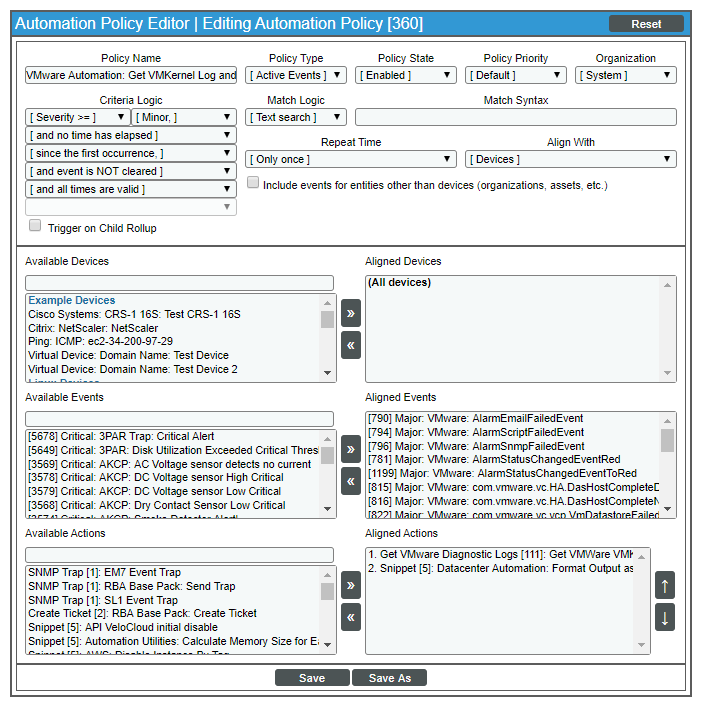Screen dimensions: 702x707
Task: Remove action from Aligned Actions arrow
Action: (x=351, y=617)
